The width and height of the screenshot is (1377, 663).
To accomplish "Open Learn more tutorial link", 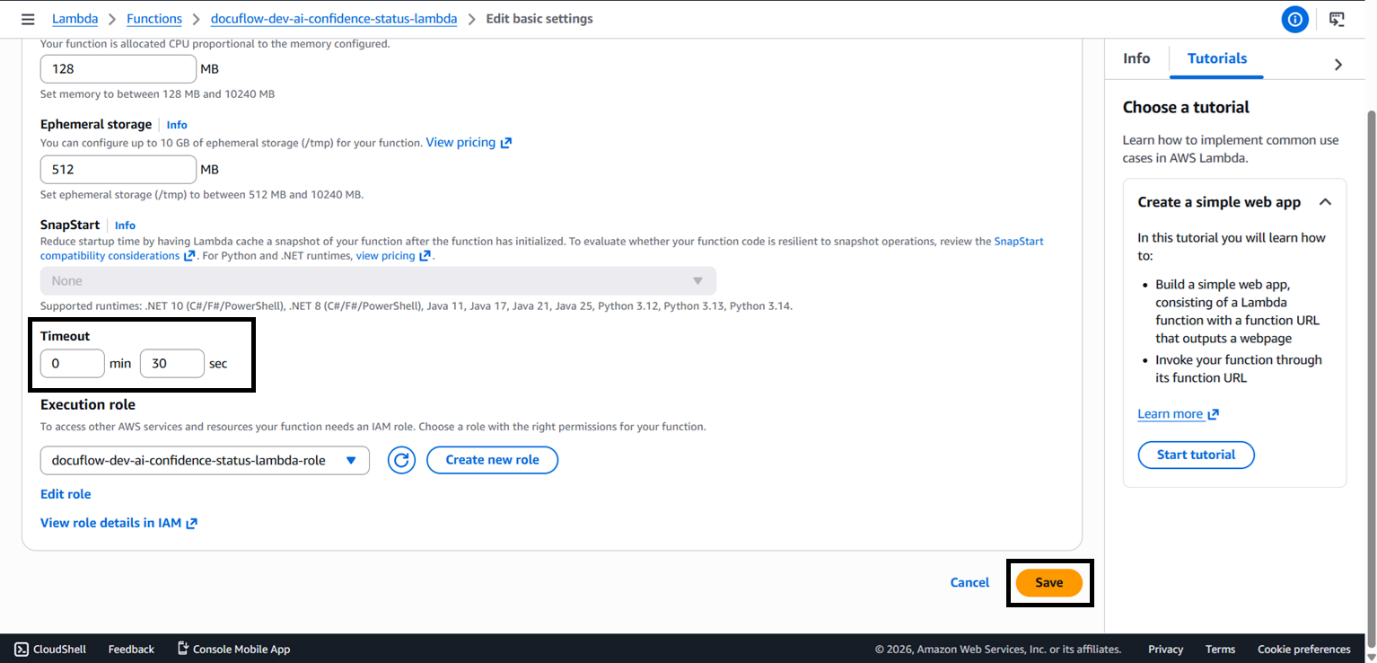I will coord(1178,414).
